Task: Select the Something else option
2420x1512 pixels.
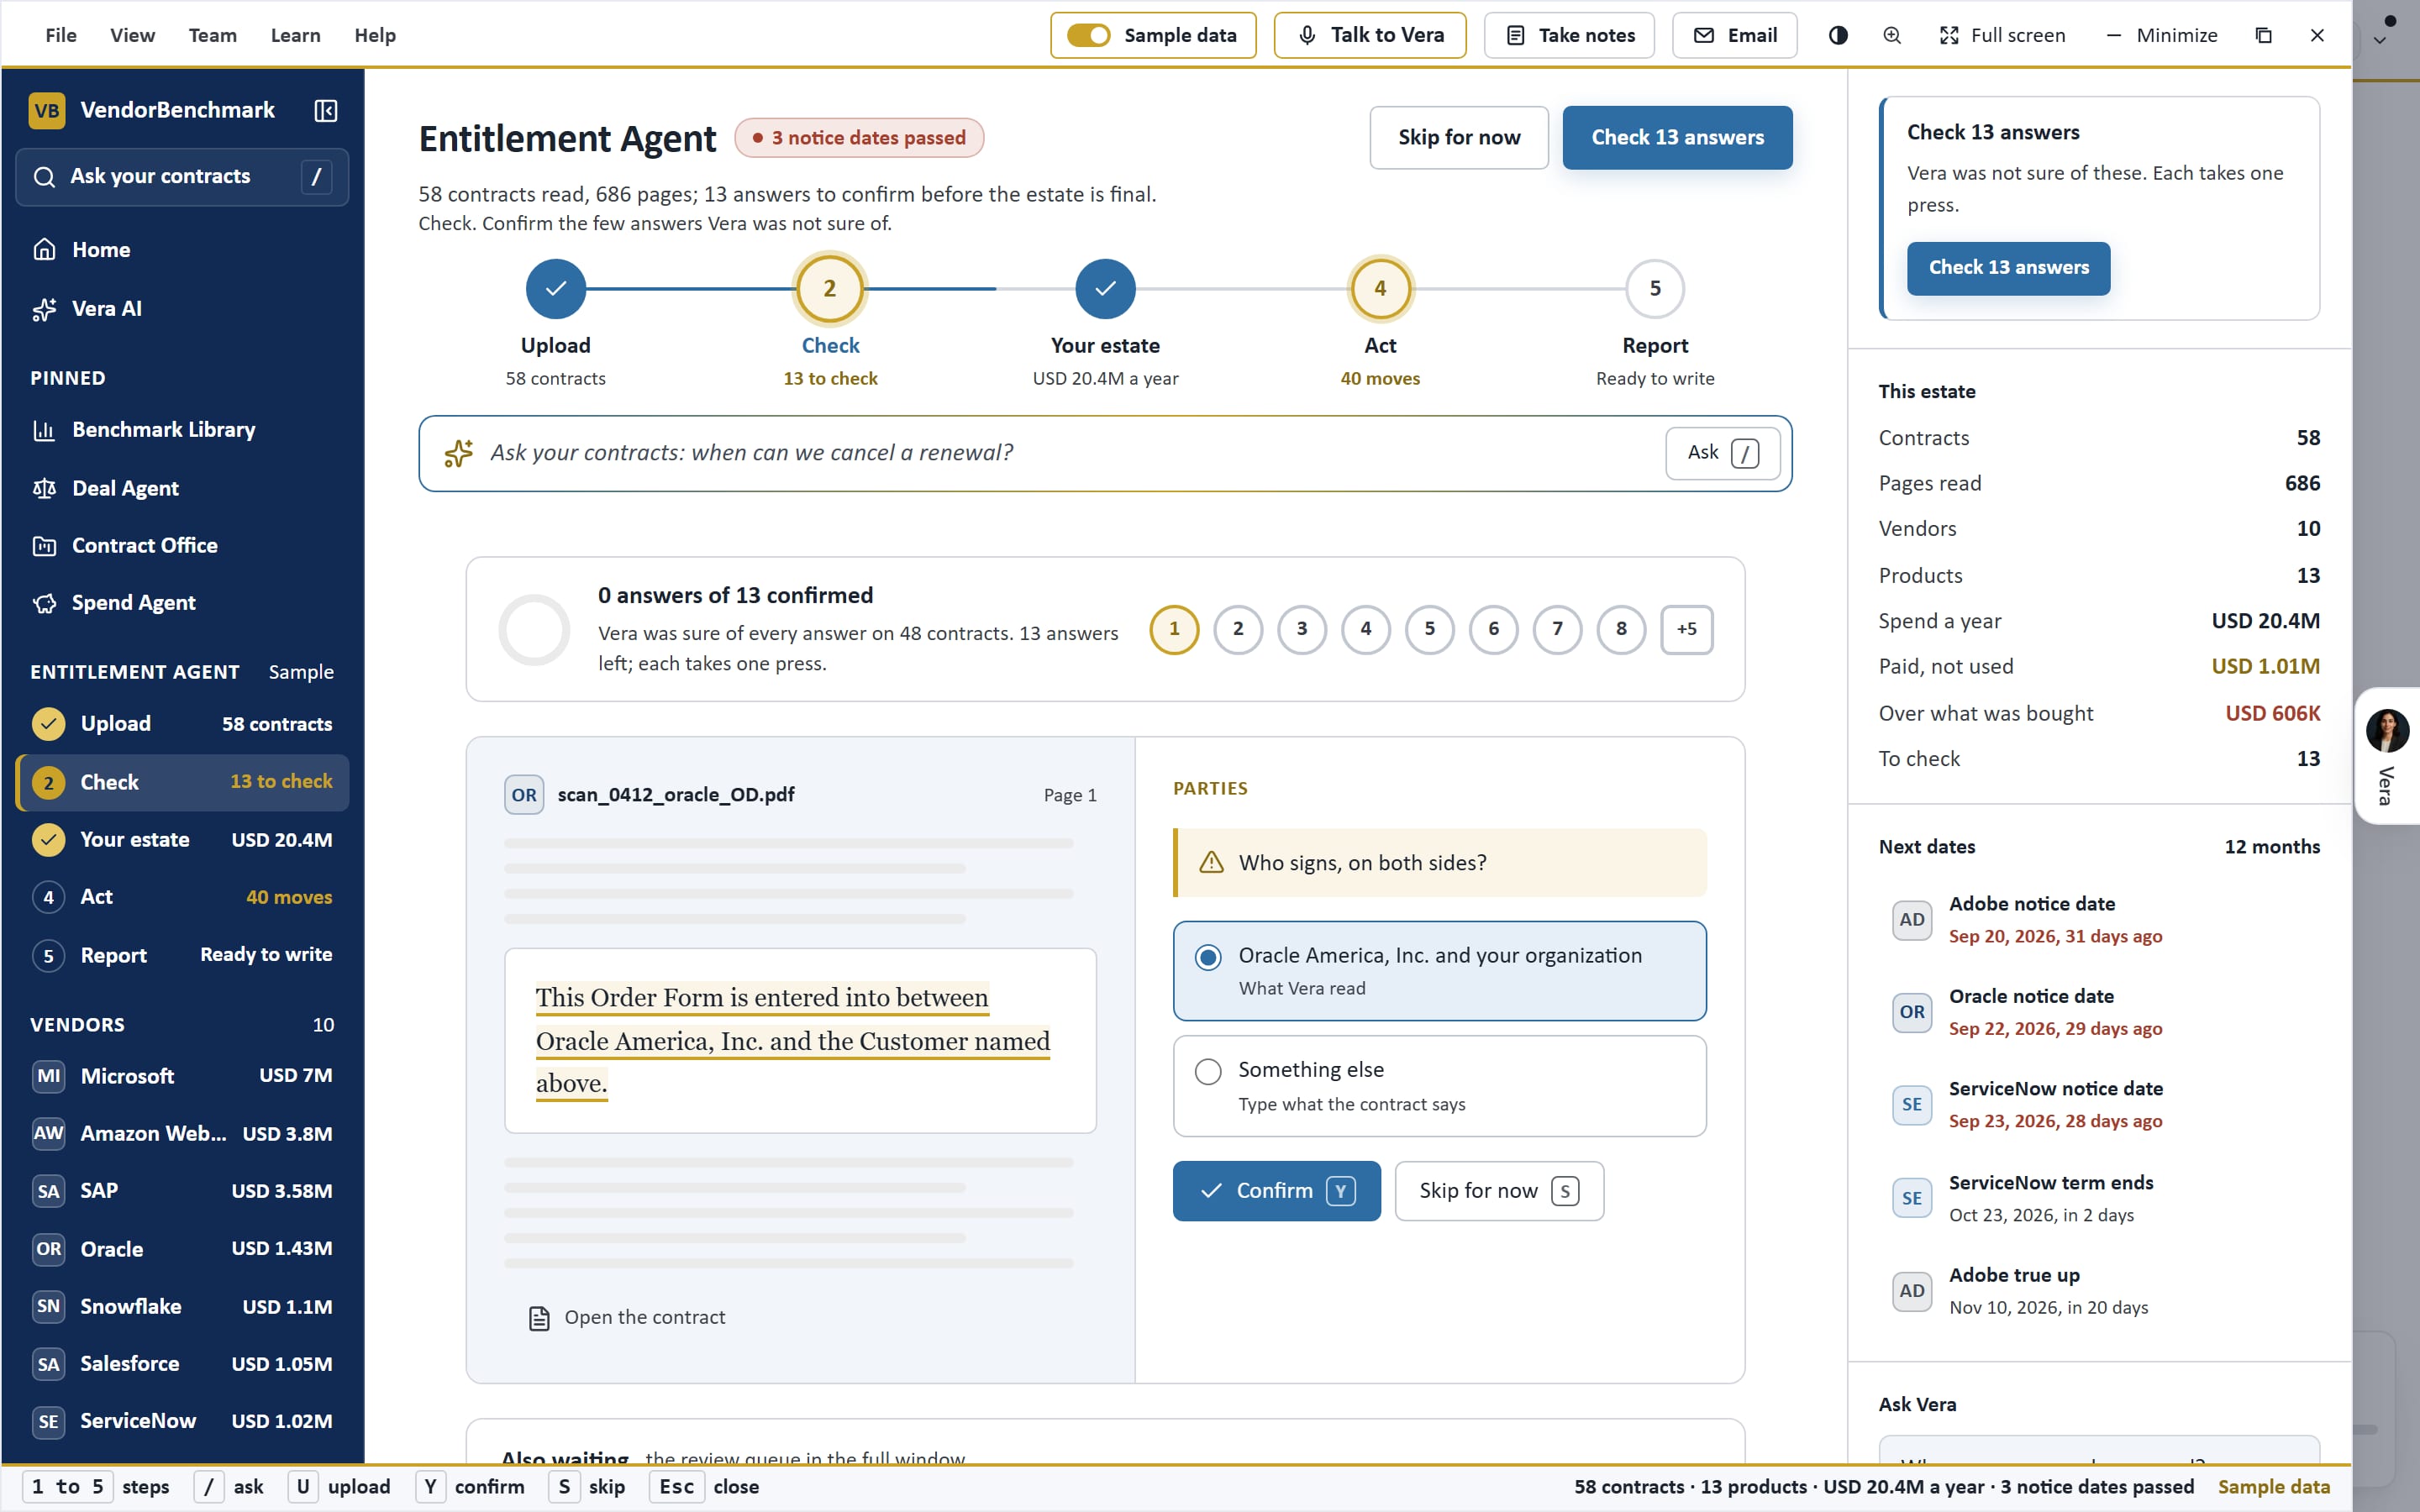Action: point(1439,1086)
